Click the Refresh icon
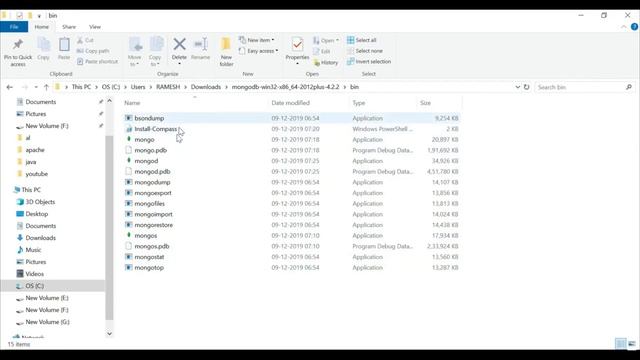 (527, 87)
